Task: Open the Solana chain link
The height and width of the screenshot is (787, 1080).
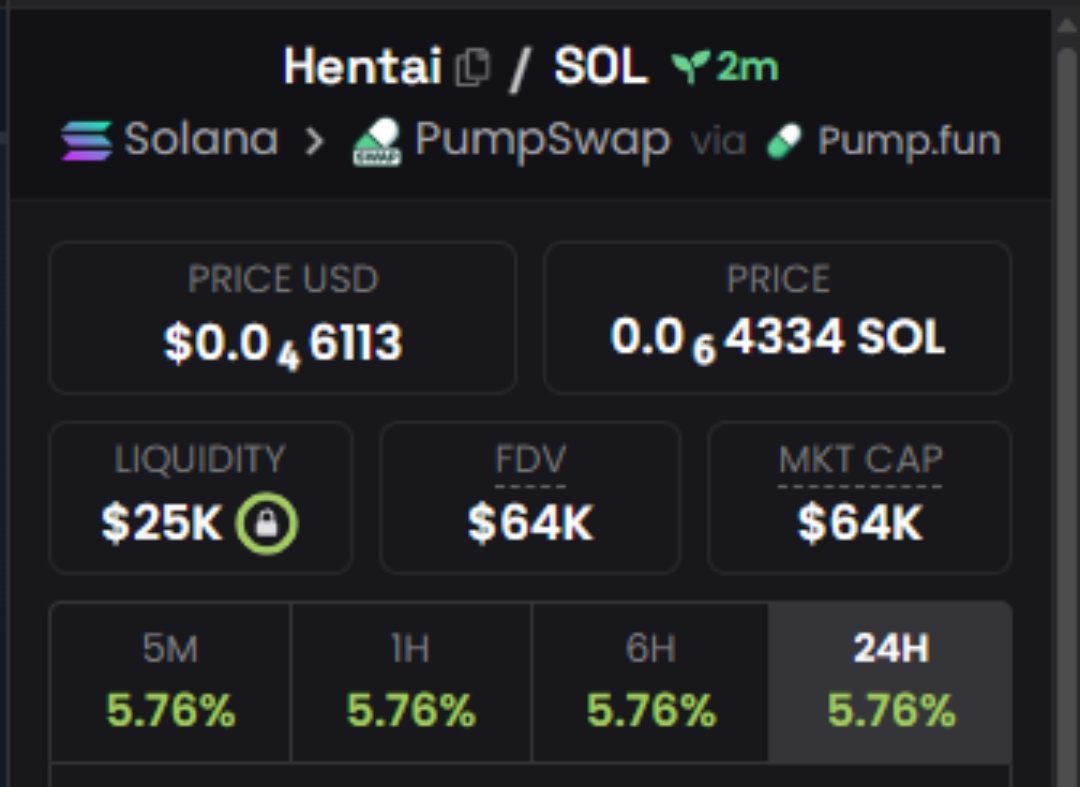Action: (x=201, y=140)
